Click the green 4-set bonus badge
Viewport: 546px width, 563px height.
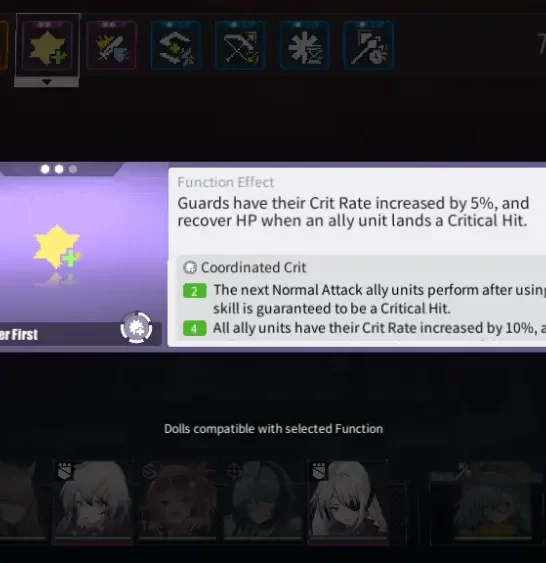coord(195,328)
